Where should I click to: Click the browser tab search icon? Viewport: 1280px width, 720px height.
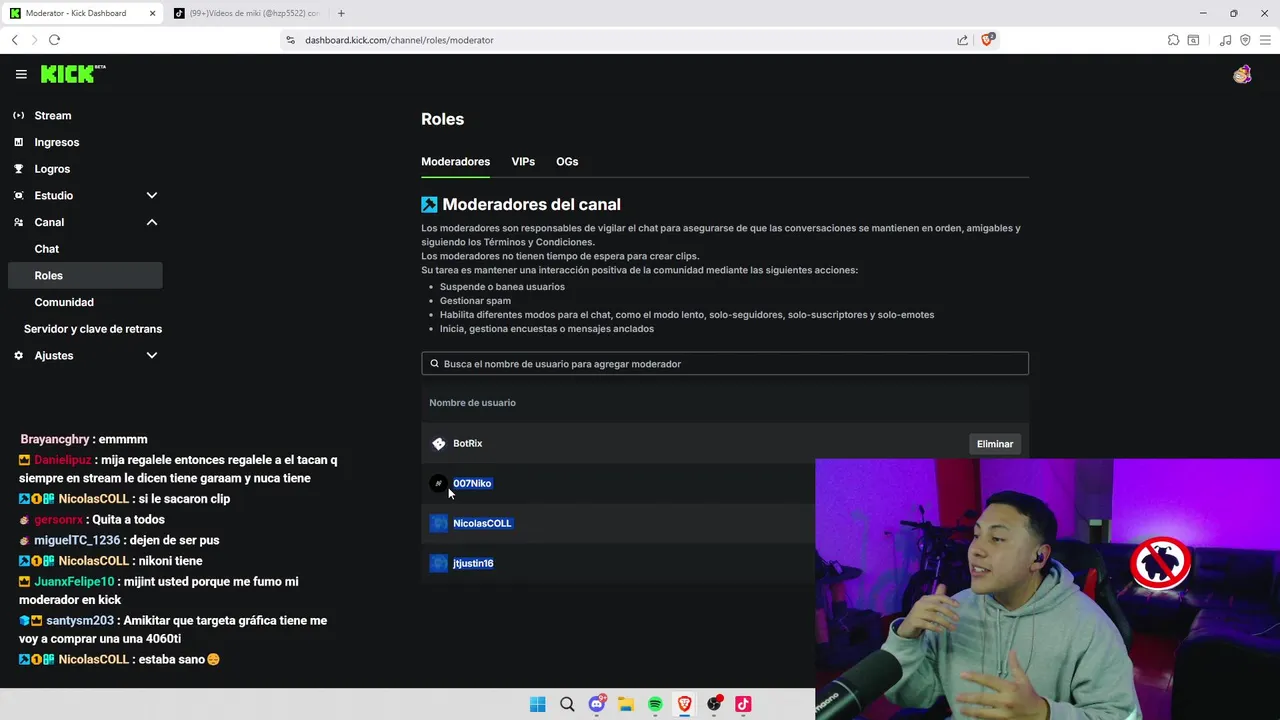[1193, 40]
